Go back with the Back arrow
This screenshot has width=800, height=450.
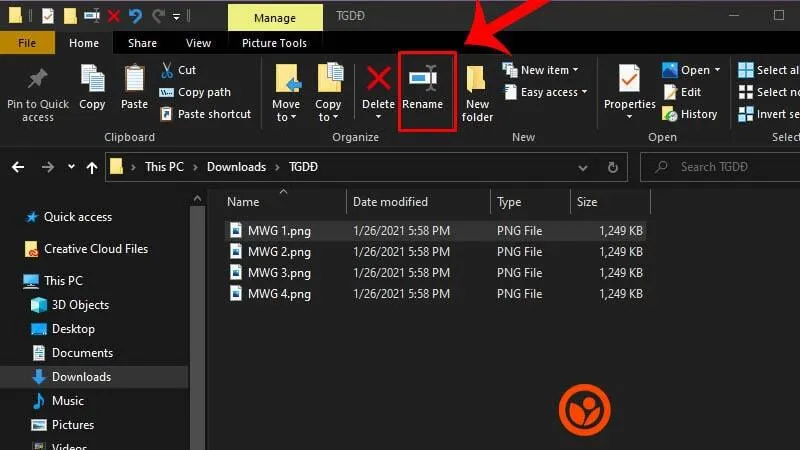tap(18, 167)
